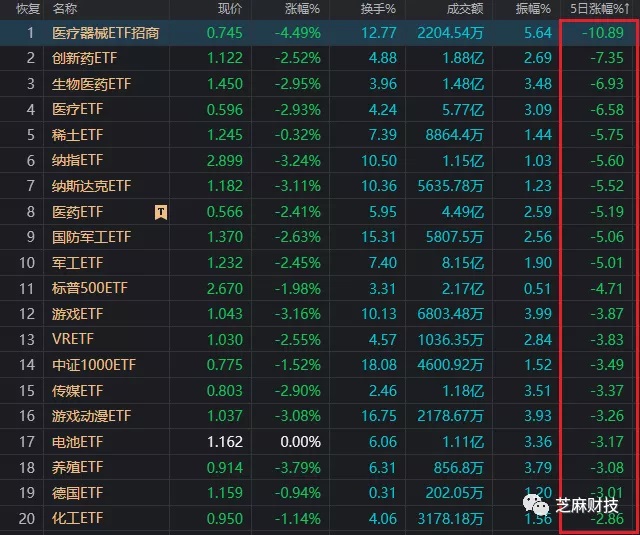Sort by 振幅% column header
This screenshot has height=535, width=640.
tap(533, 9)
